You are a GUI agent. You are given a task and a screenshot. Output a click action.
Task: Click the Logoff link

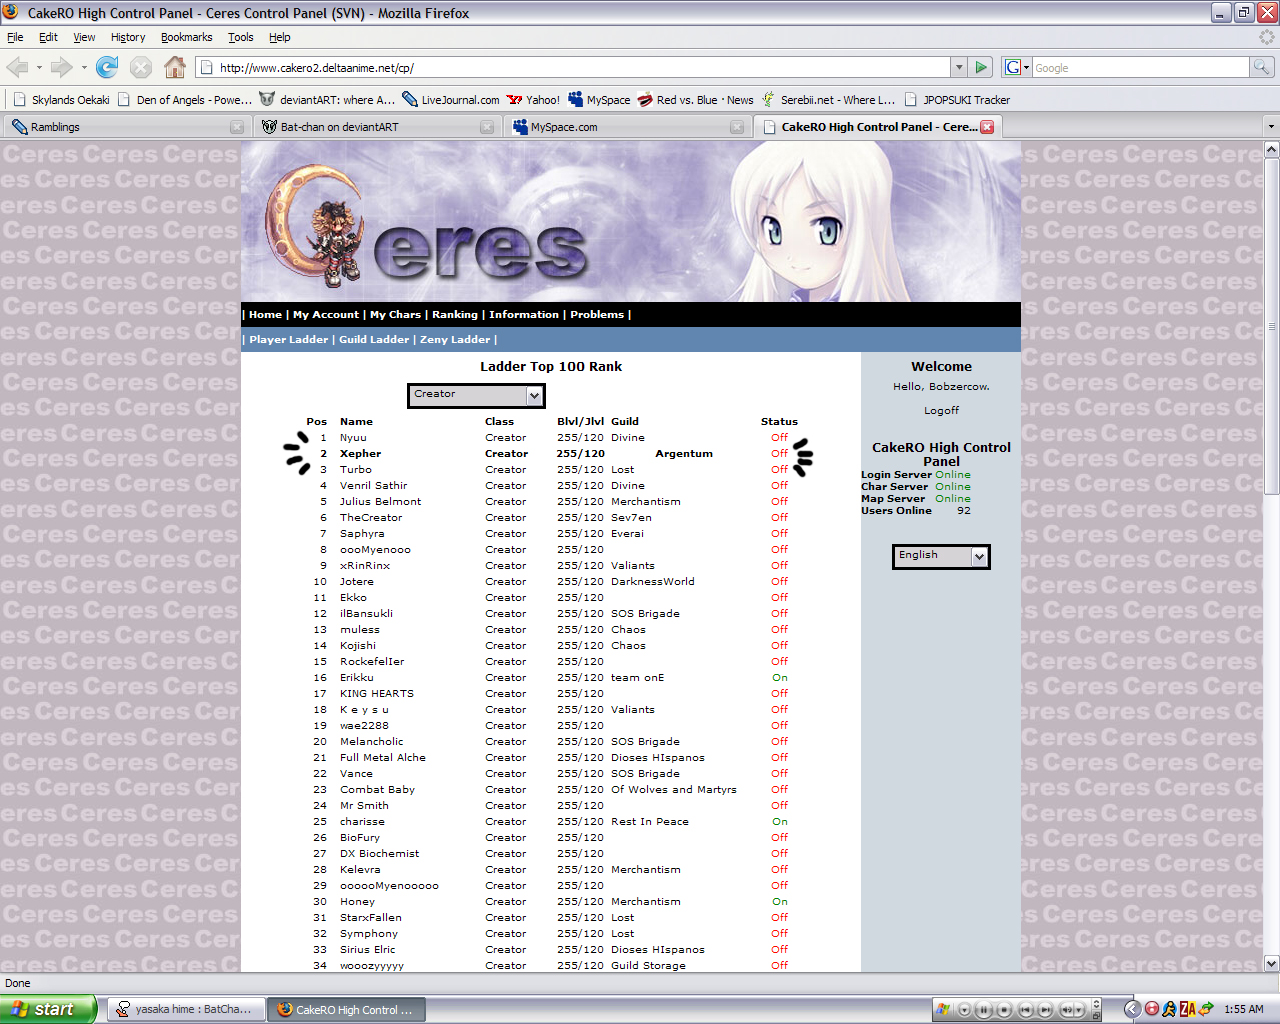(x=941, y=411)
